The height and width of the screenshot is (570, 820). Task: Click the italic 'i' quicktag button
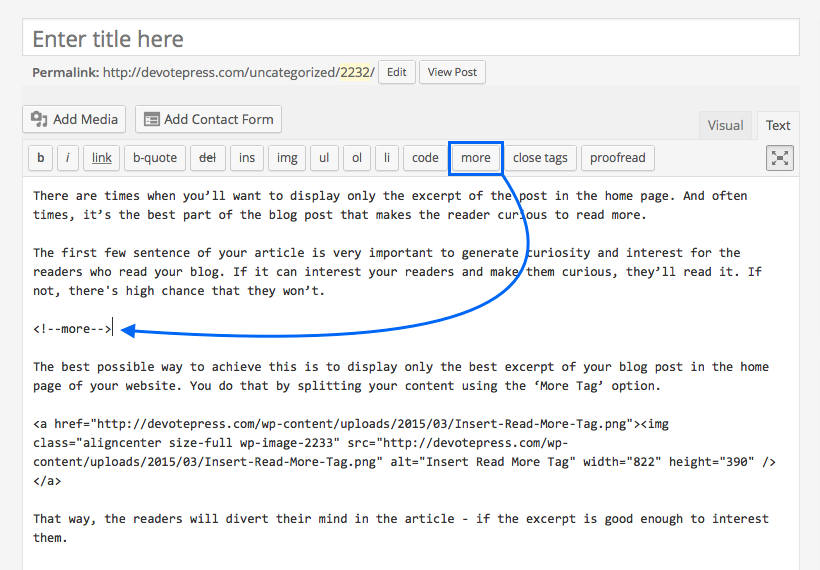click(x=68, y=158)
